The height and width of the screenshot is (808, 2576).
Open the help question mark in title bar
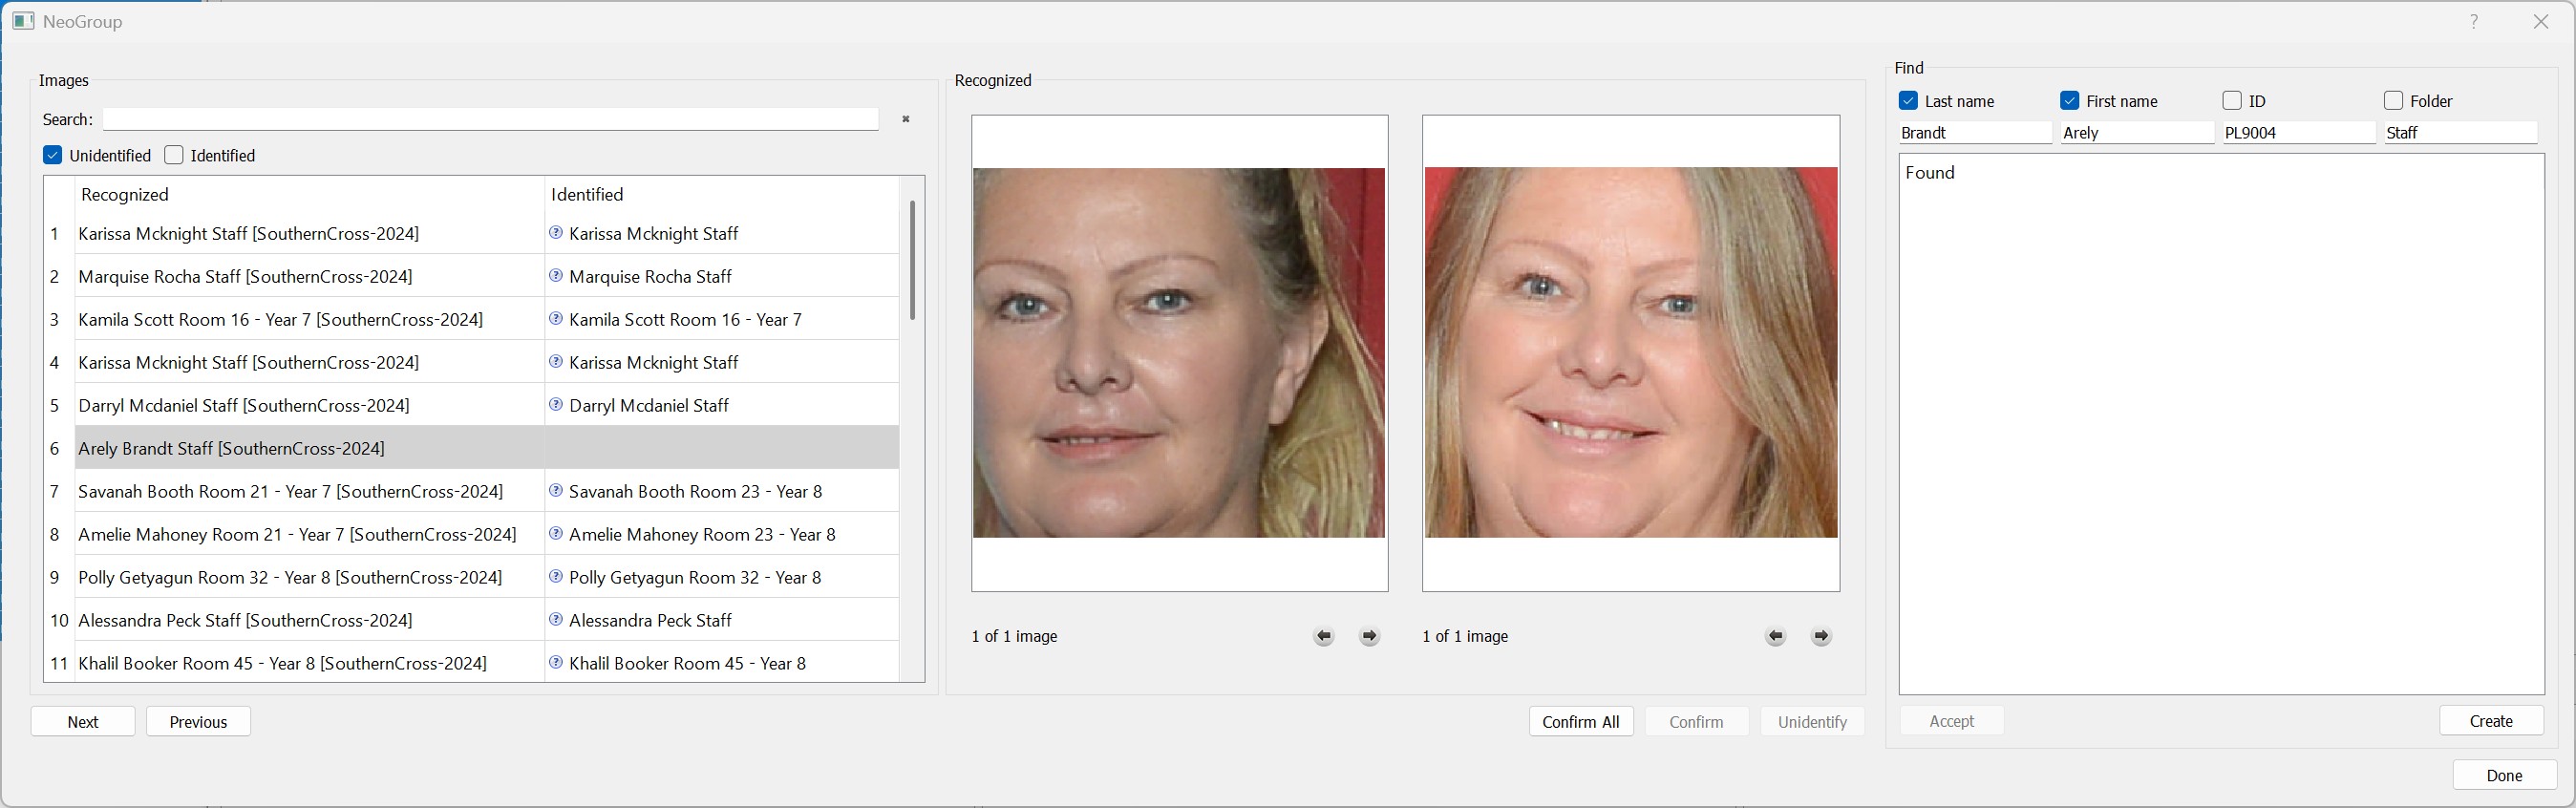(x=2474, y=21)
